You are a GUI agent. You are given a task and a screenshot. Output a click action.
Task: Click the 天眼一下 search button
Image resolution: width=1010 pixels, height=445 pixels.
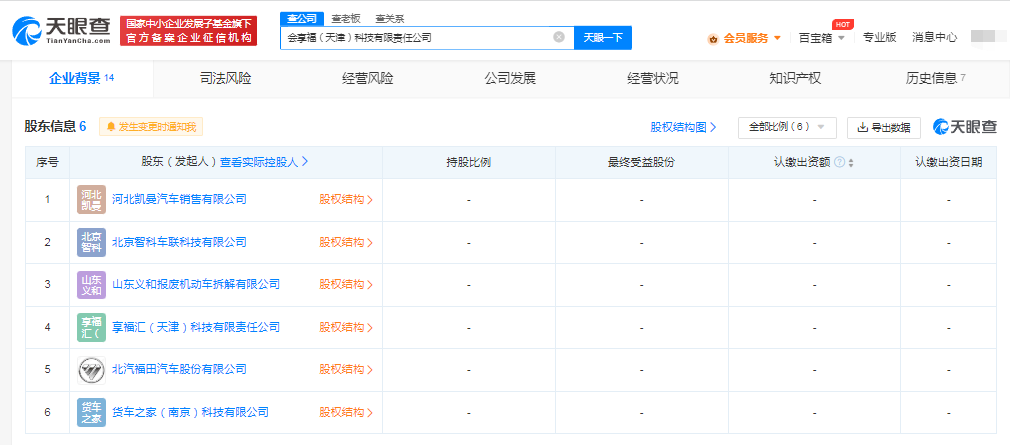[603, 37]
